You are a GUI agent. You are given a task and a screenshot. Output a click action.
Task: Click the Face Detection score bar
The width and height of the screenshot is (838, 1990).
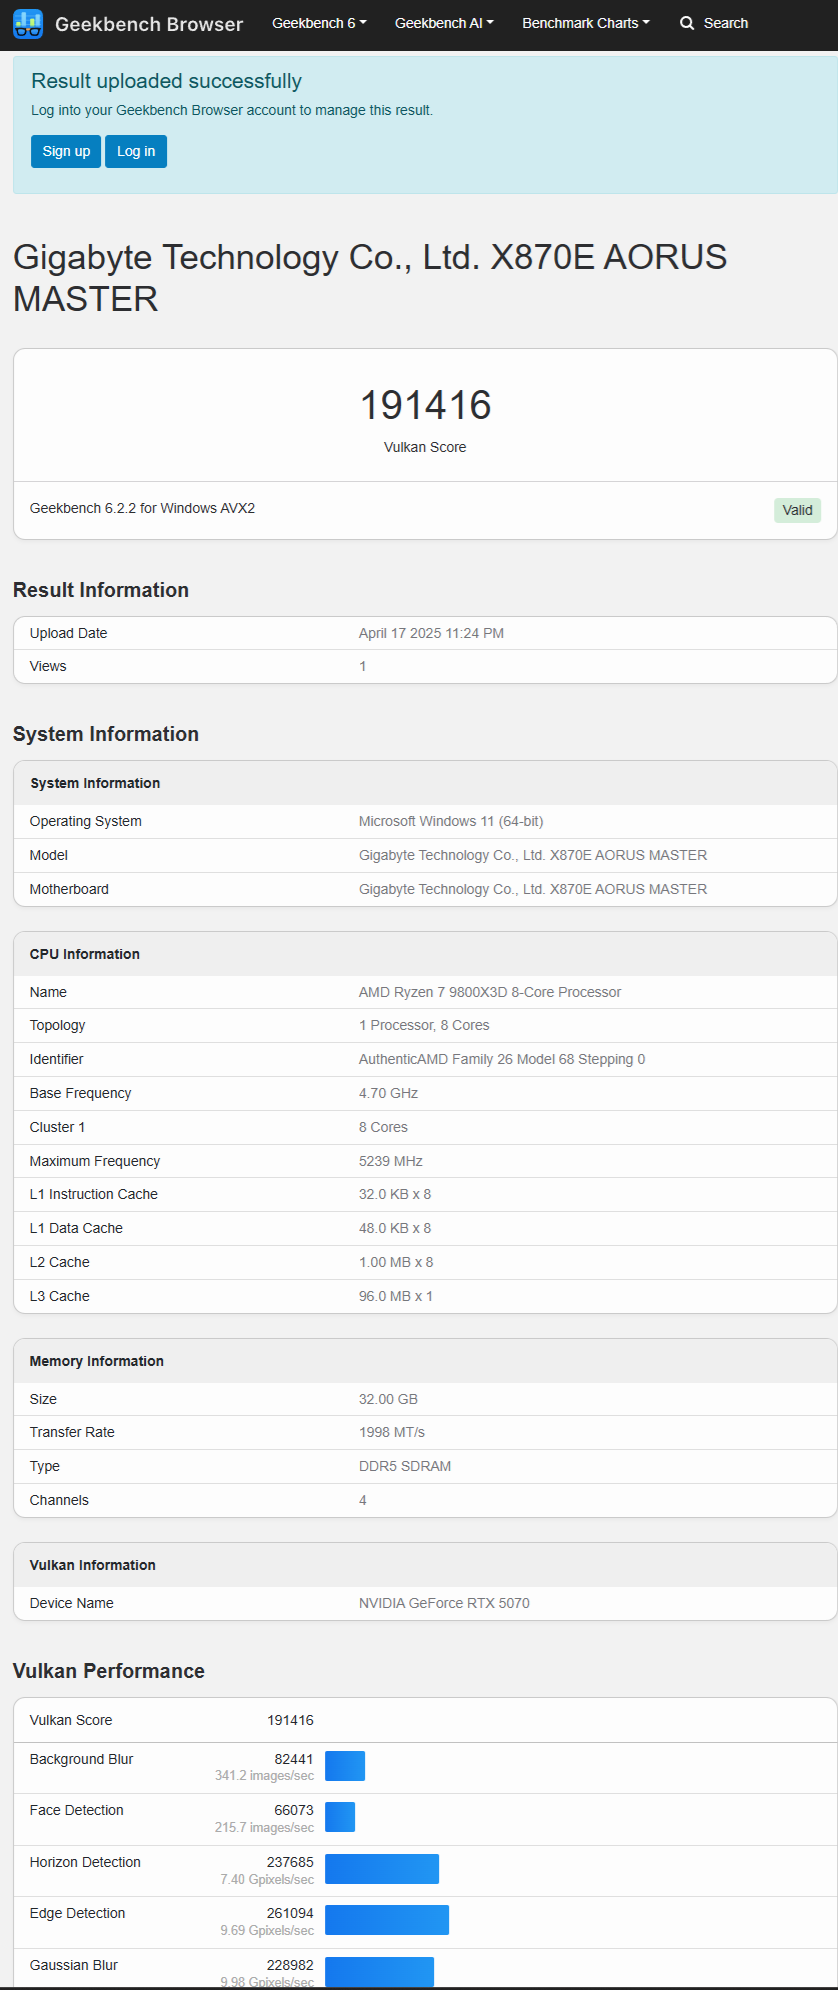[x=340, y=1817]
